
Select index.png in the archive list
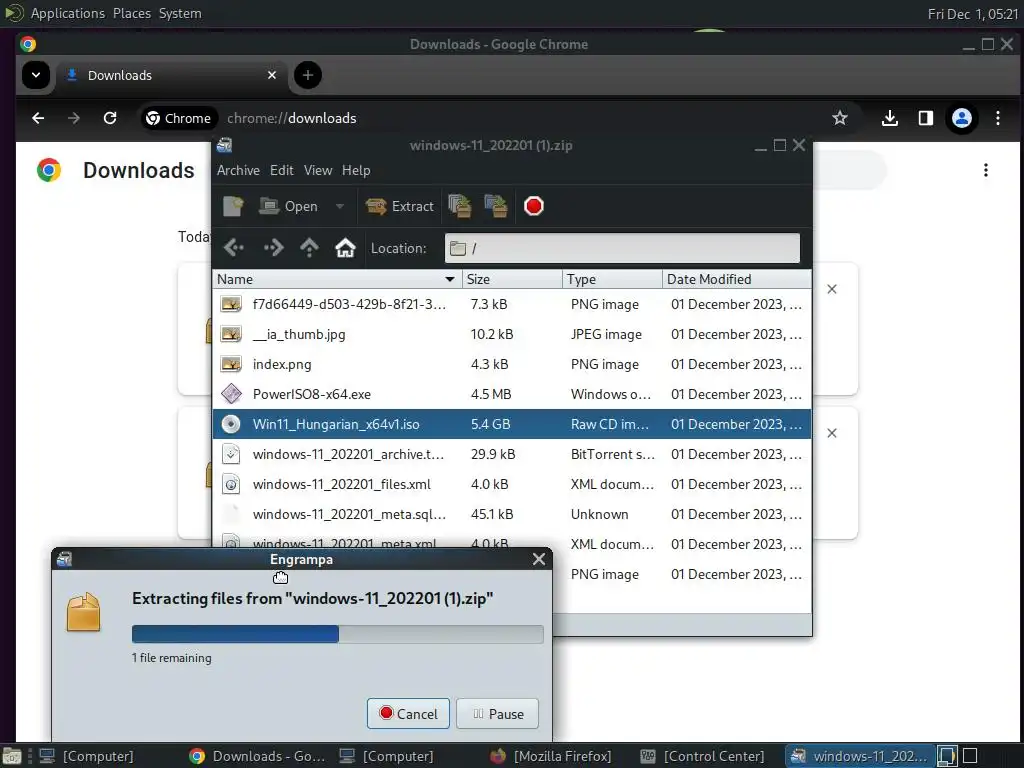coord(512,364)
